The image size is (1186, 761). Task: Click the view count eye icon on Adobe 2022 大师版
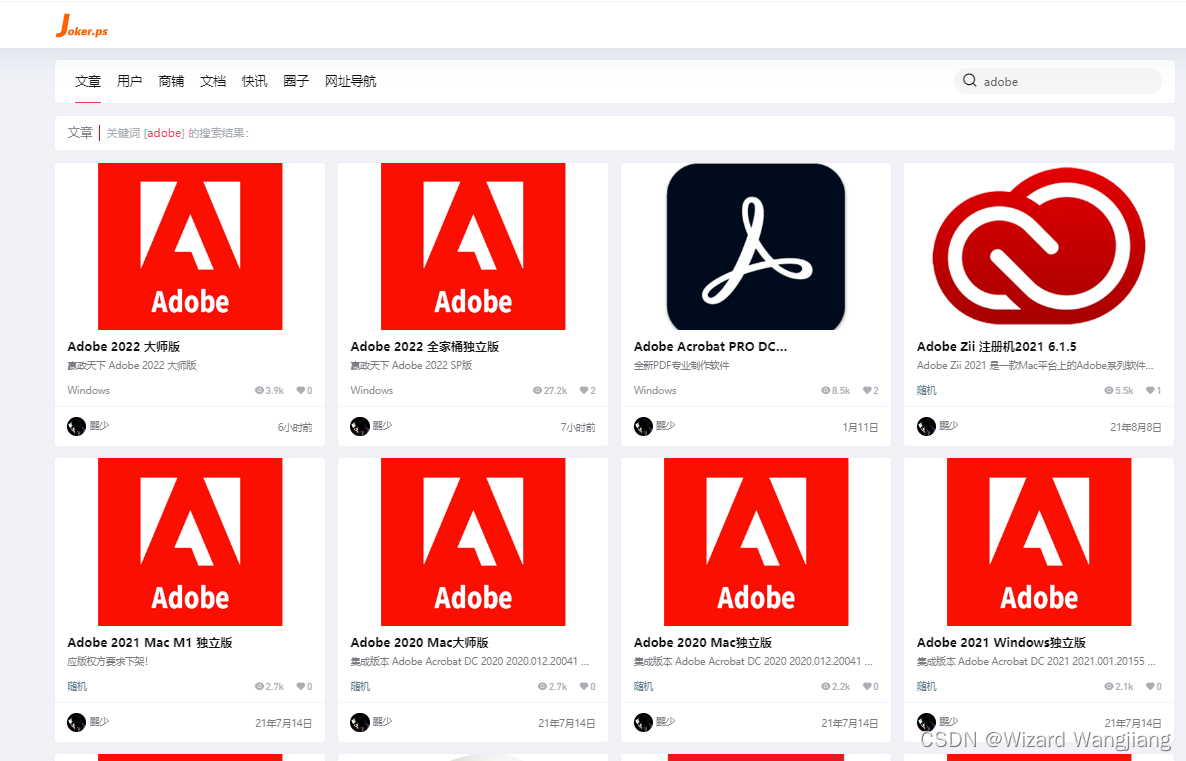point(260,390)
